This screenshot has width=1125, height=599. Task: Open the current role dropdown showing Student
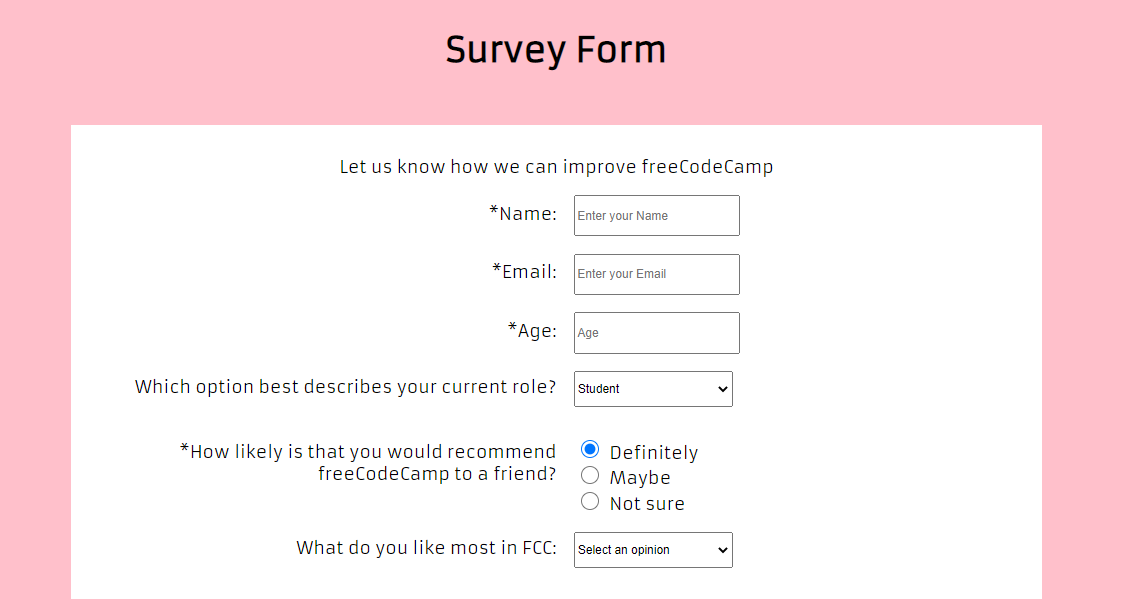pos(652,389)
